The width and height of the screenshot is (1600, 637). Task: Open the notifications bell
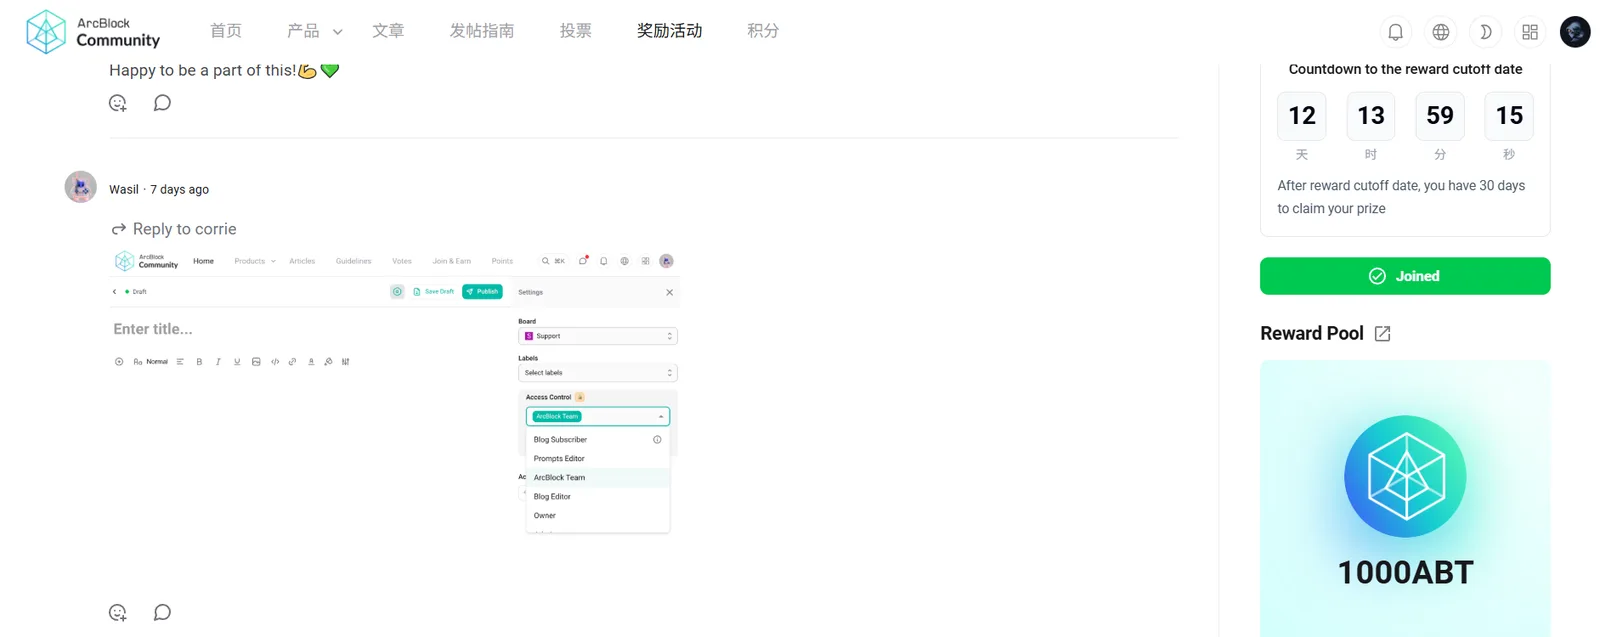tap(1396, 32)
